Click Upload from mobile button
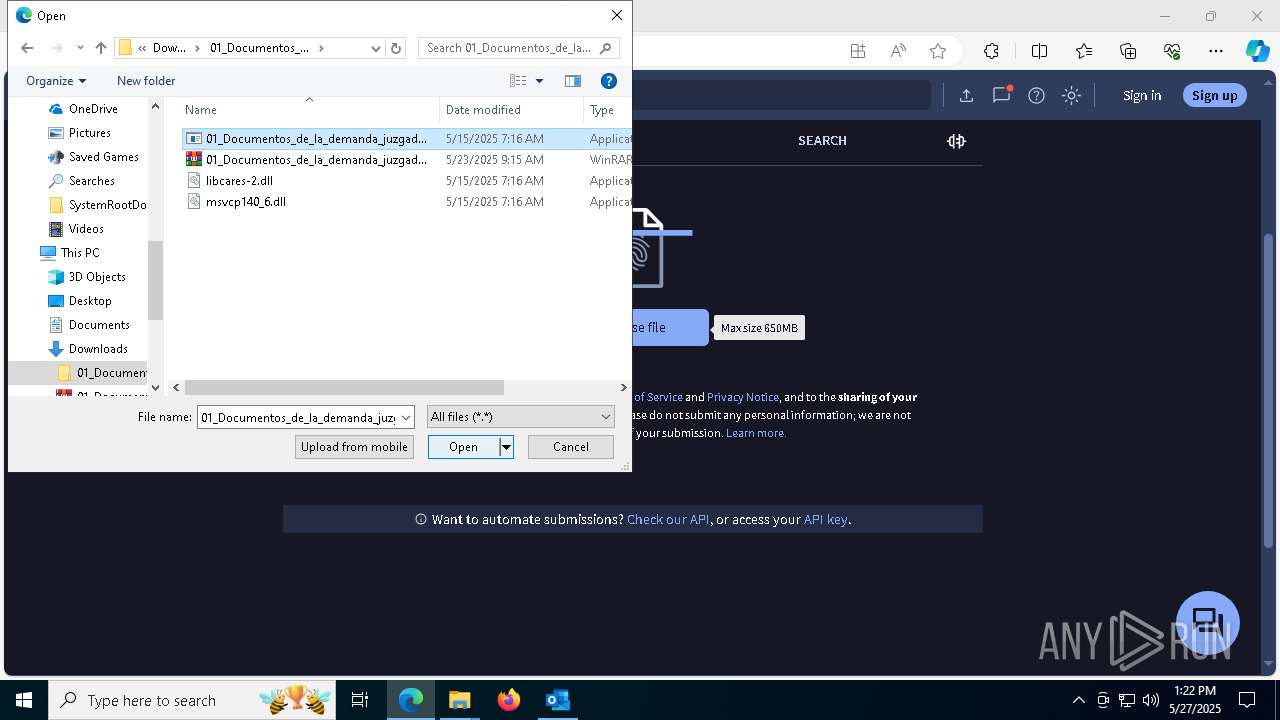This screenshot has width=1280, height=720. coord(354,447)
